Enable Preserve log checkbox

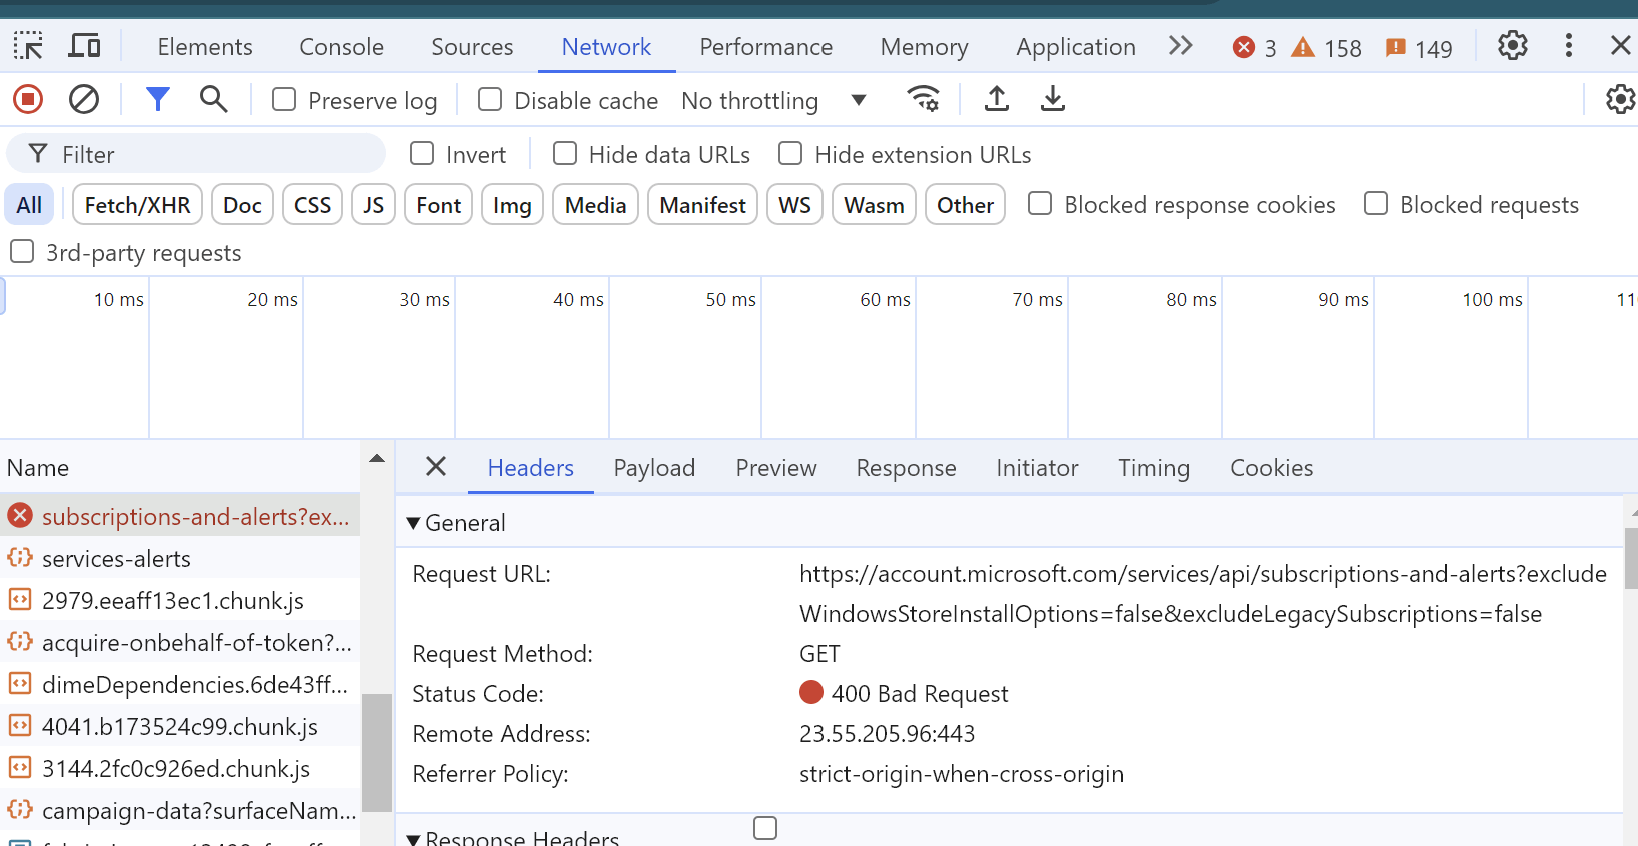285,100
